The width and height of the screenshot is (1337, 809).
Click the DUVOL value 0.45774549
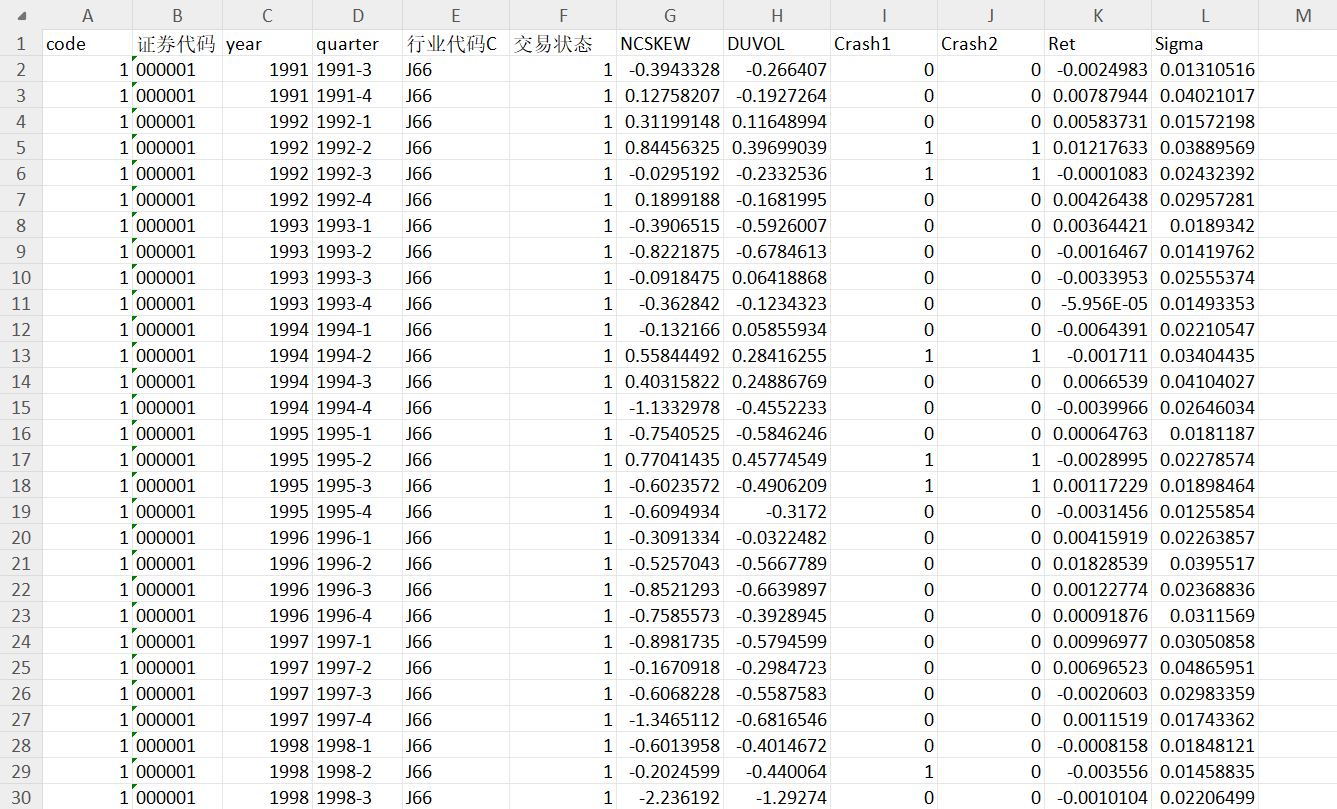point(777,460)
